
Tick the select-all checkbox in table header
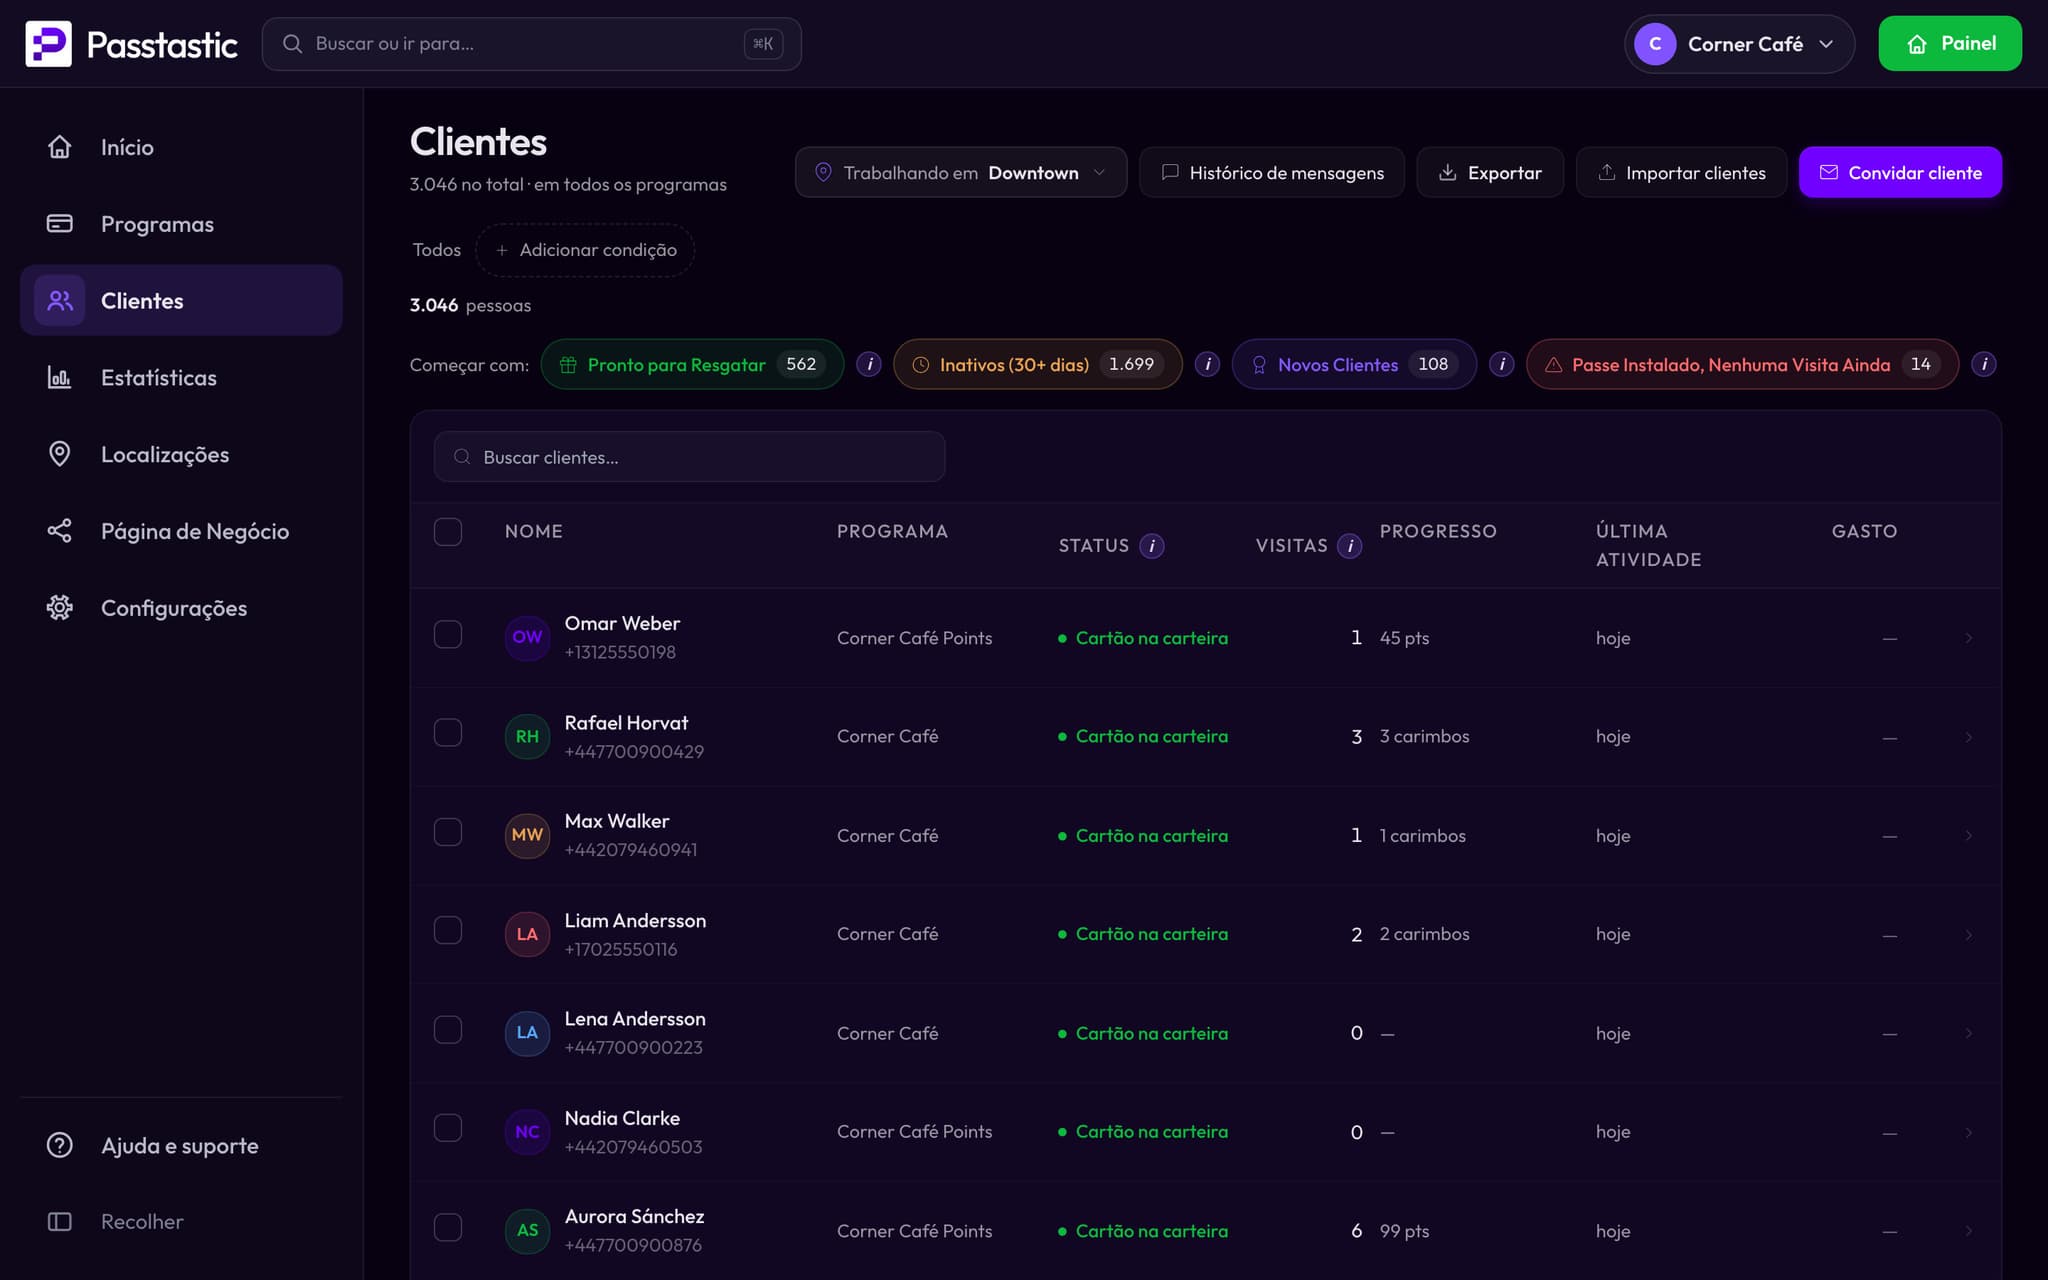click(448, 532)
